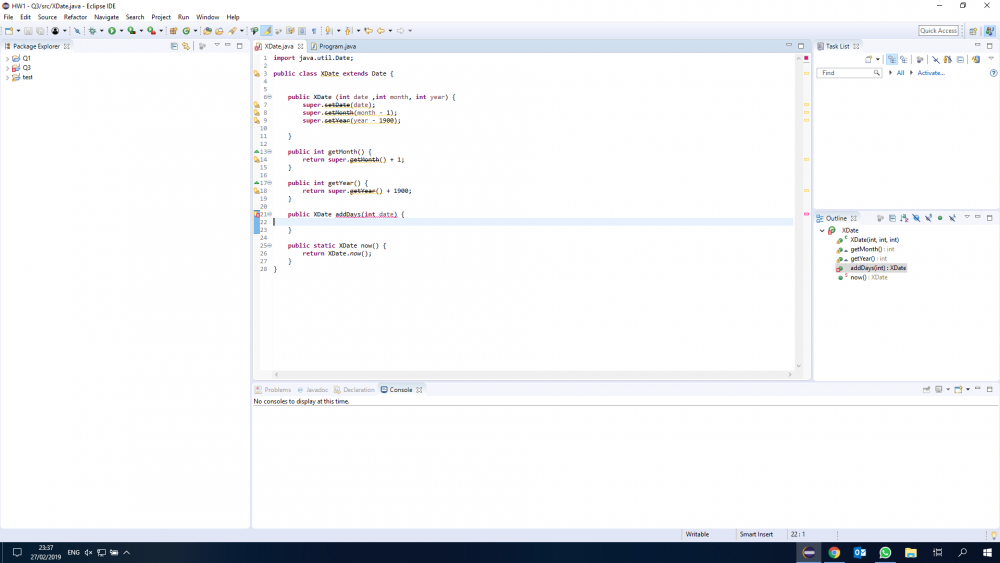Toggle Show Whitespace Characters pilcrow icon
Image resolution: width=1000 pixels, height=563 pixels.
point(314,31)
